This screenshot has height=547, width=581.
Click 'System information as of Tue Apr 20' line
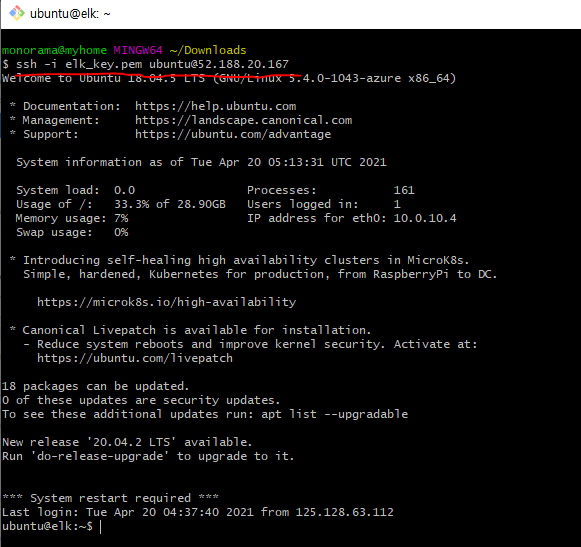(201, 162)
